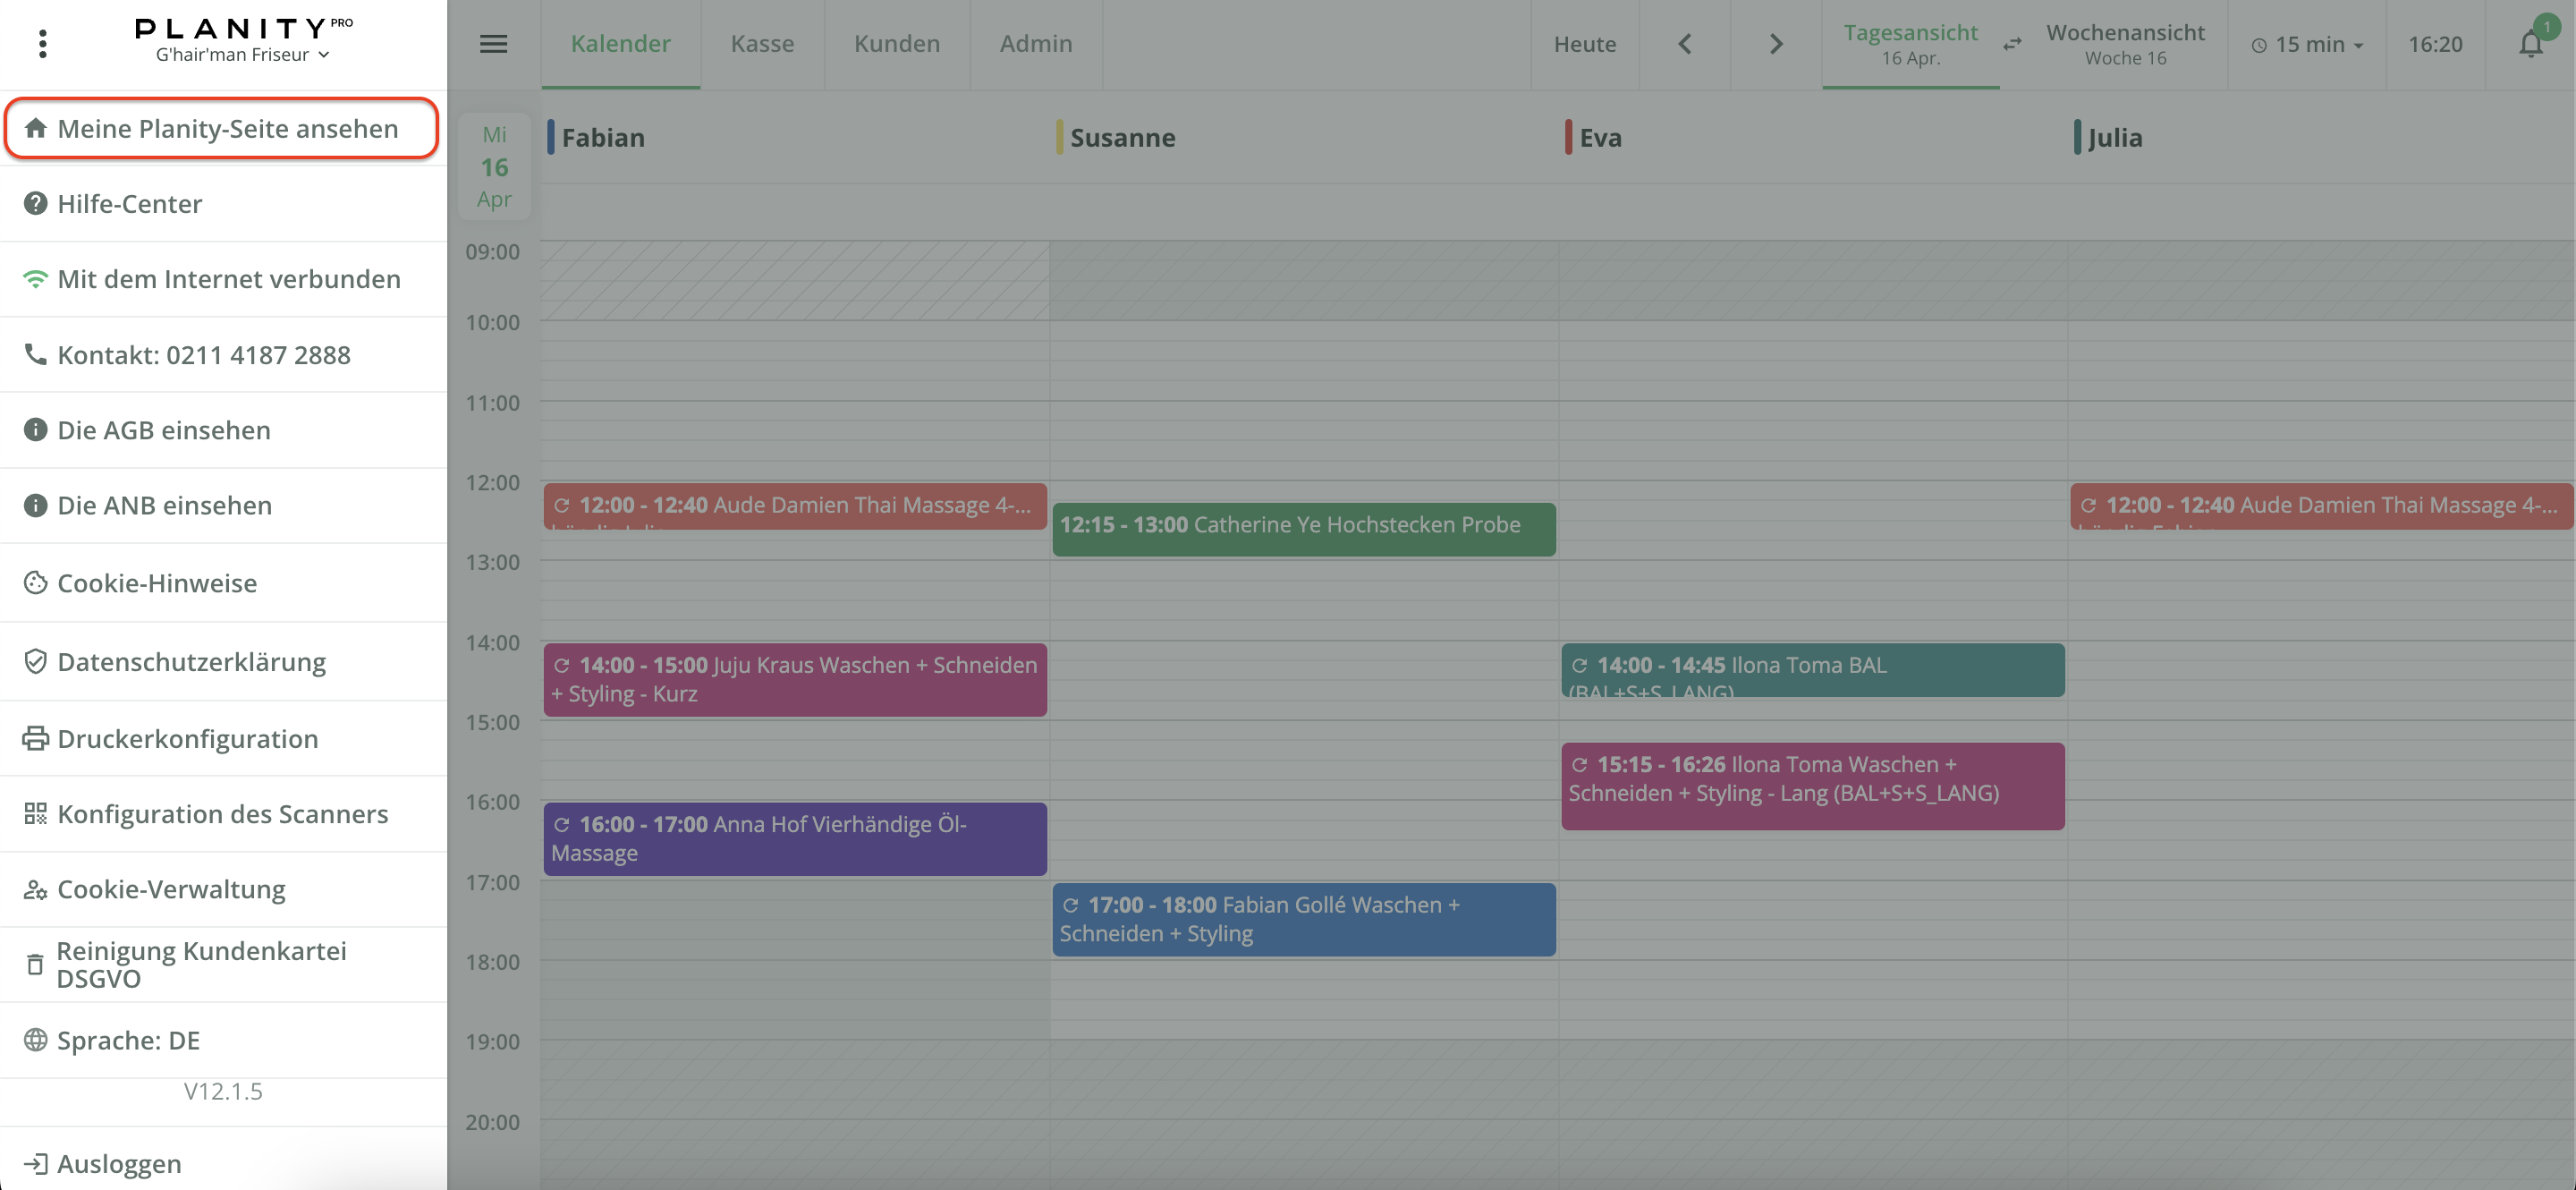
Task: Change language via Sprache: DE
Action: (x=128, y=1040)
